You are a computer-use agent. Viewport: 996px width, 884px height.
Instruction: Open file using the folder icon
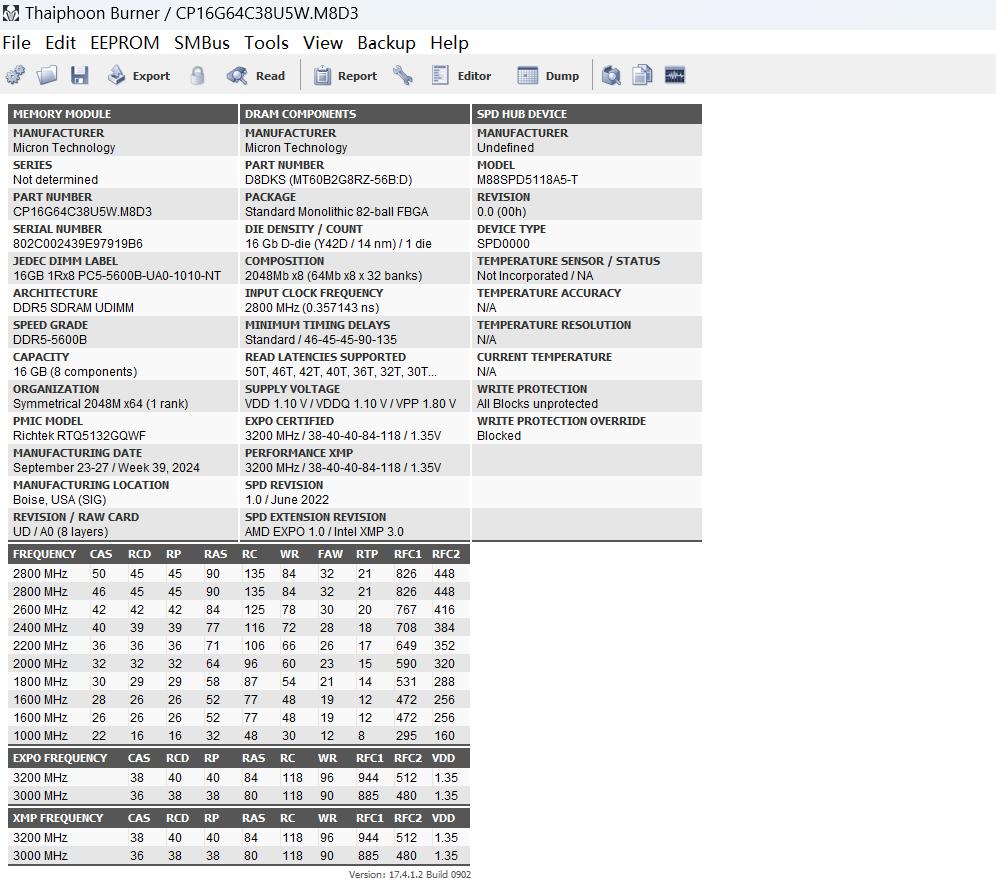[x=47, y=76]
